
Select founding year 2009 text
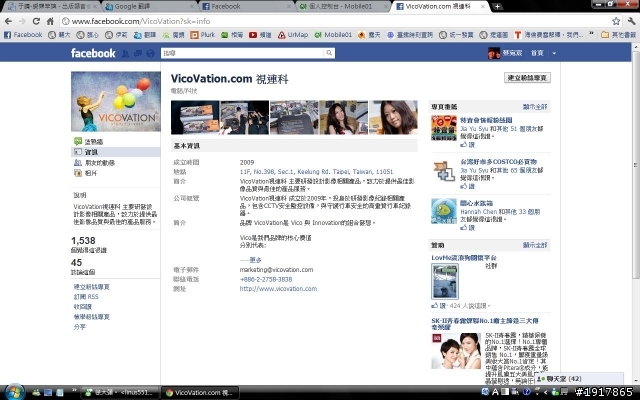coord(247,162)
